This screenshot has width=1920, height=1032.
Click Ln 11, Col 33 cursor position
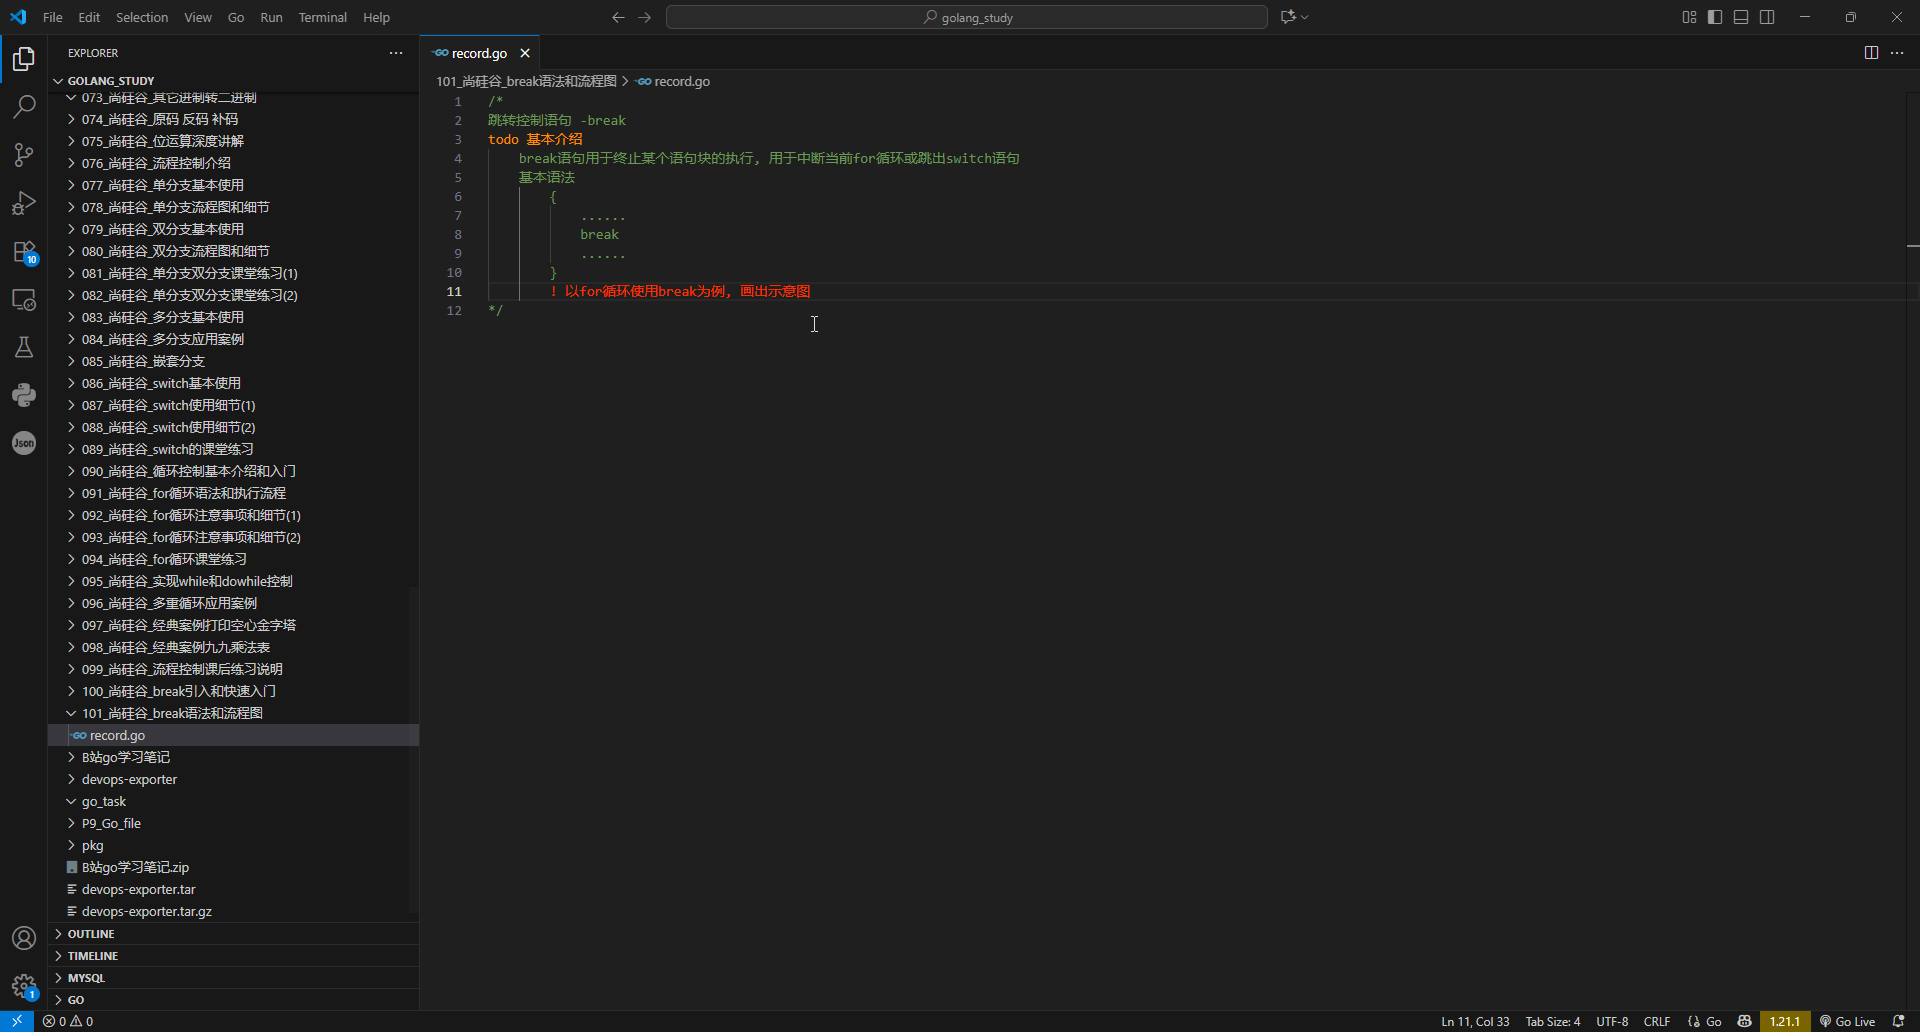click(1475, 1021)
